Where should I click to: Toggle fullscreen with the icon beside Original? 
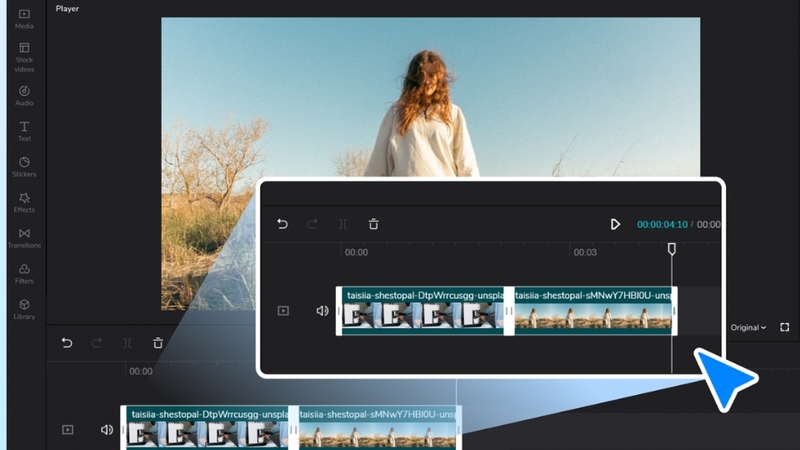pyautogui.click(x=785, y=327)
